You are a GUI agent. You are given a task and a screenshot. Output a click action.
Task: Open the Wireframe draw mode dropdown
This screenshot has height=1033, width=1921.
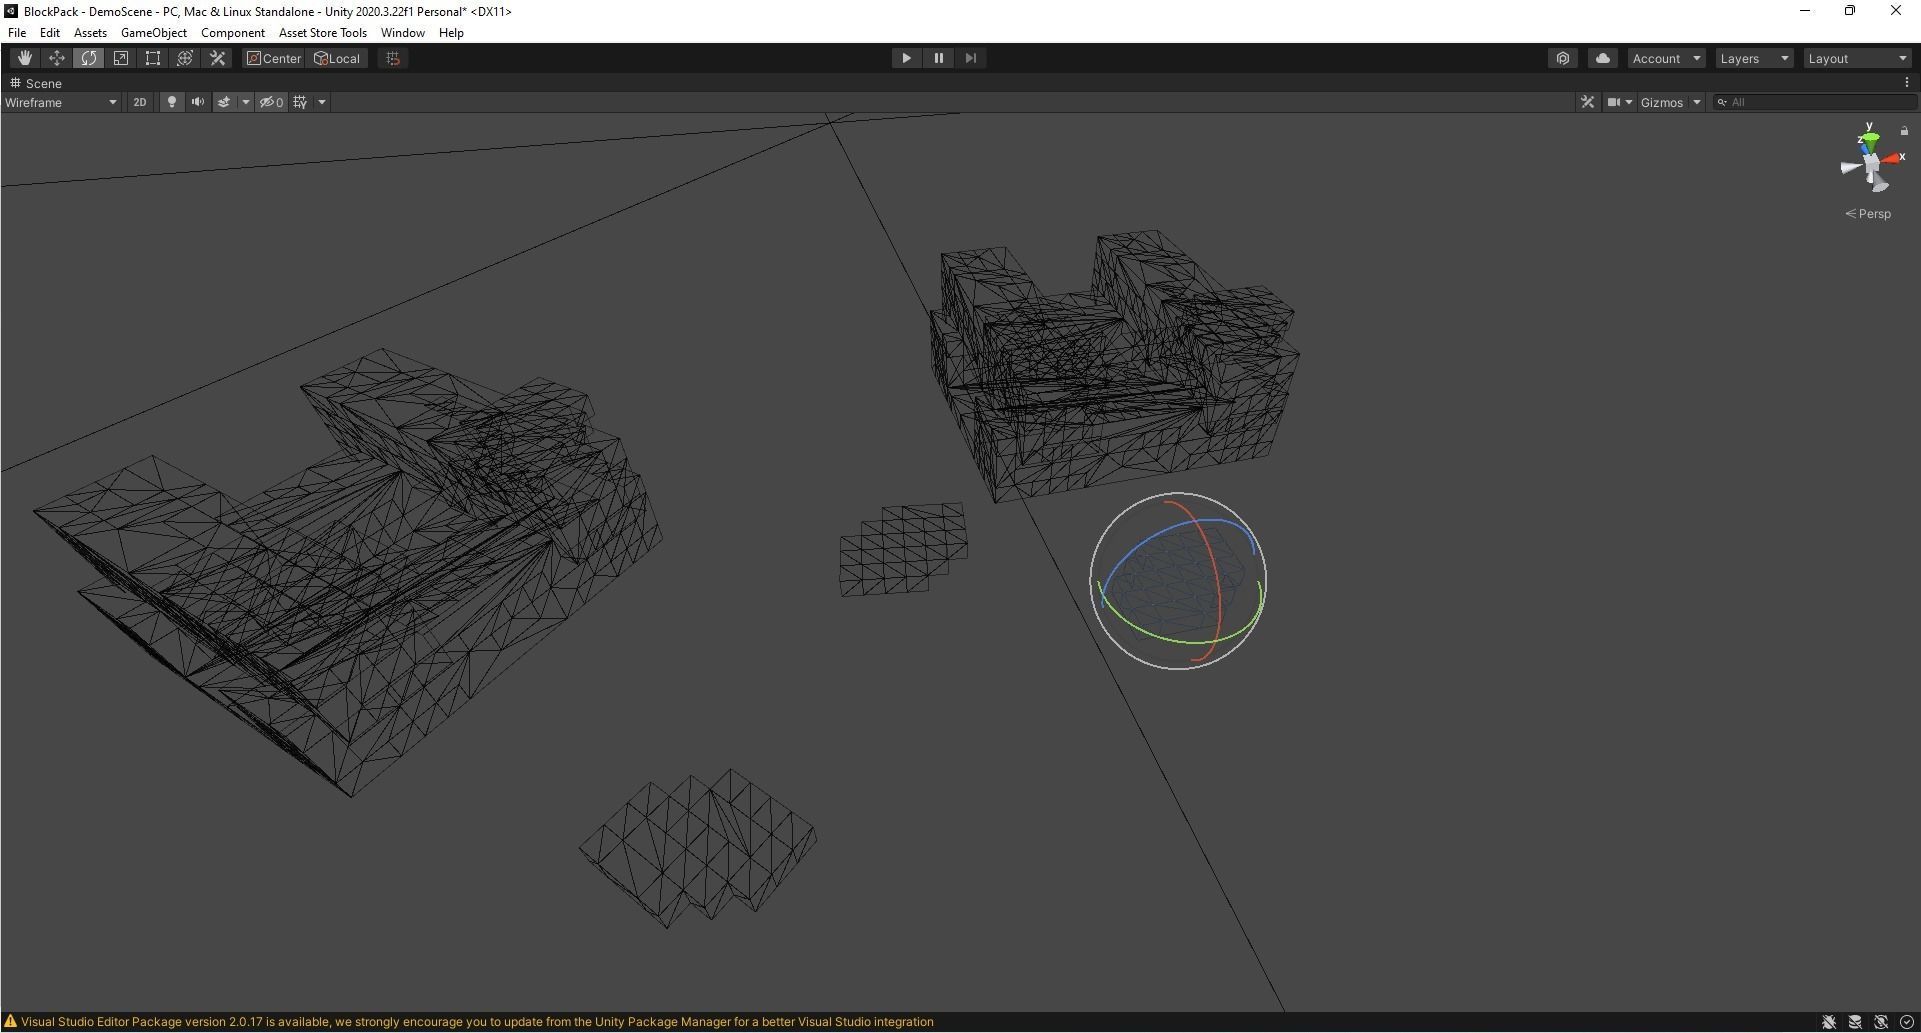61,102
